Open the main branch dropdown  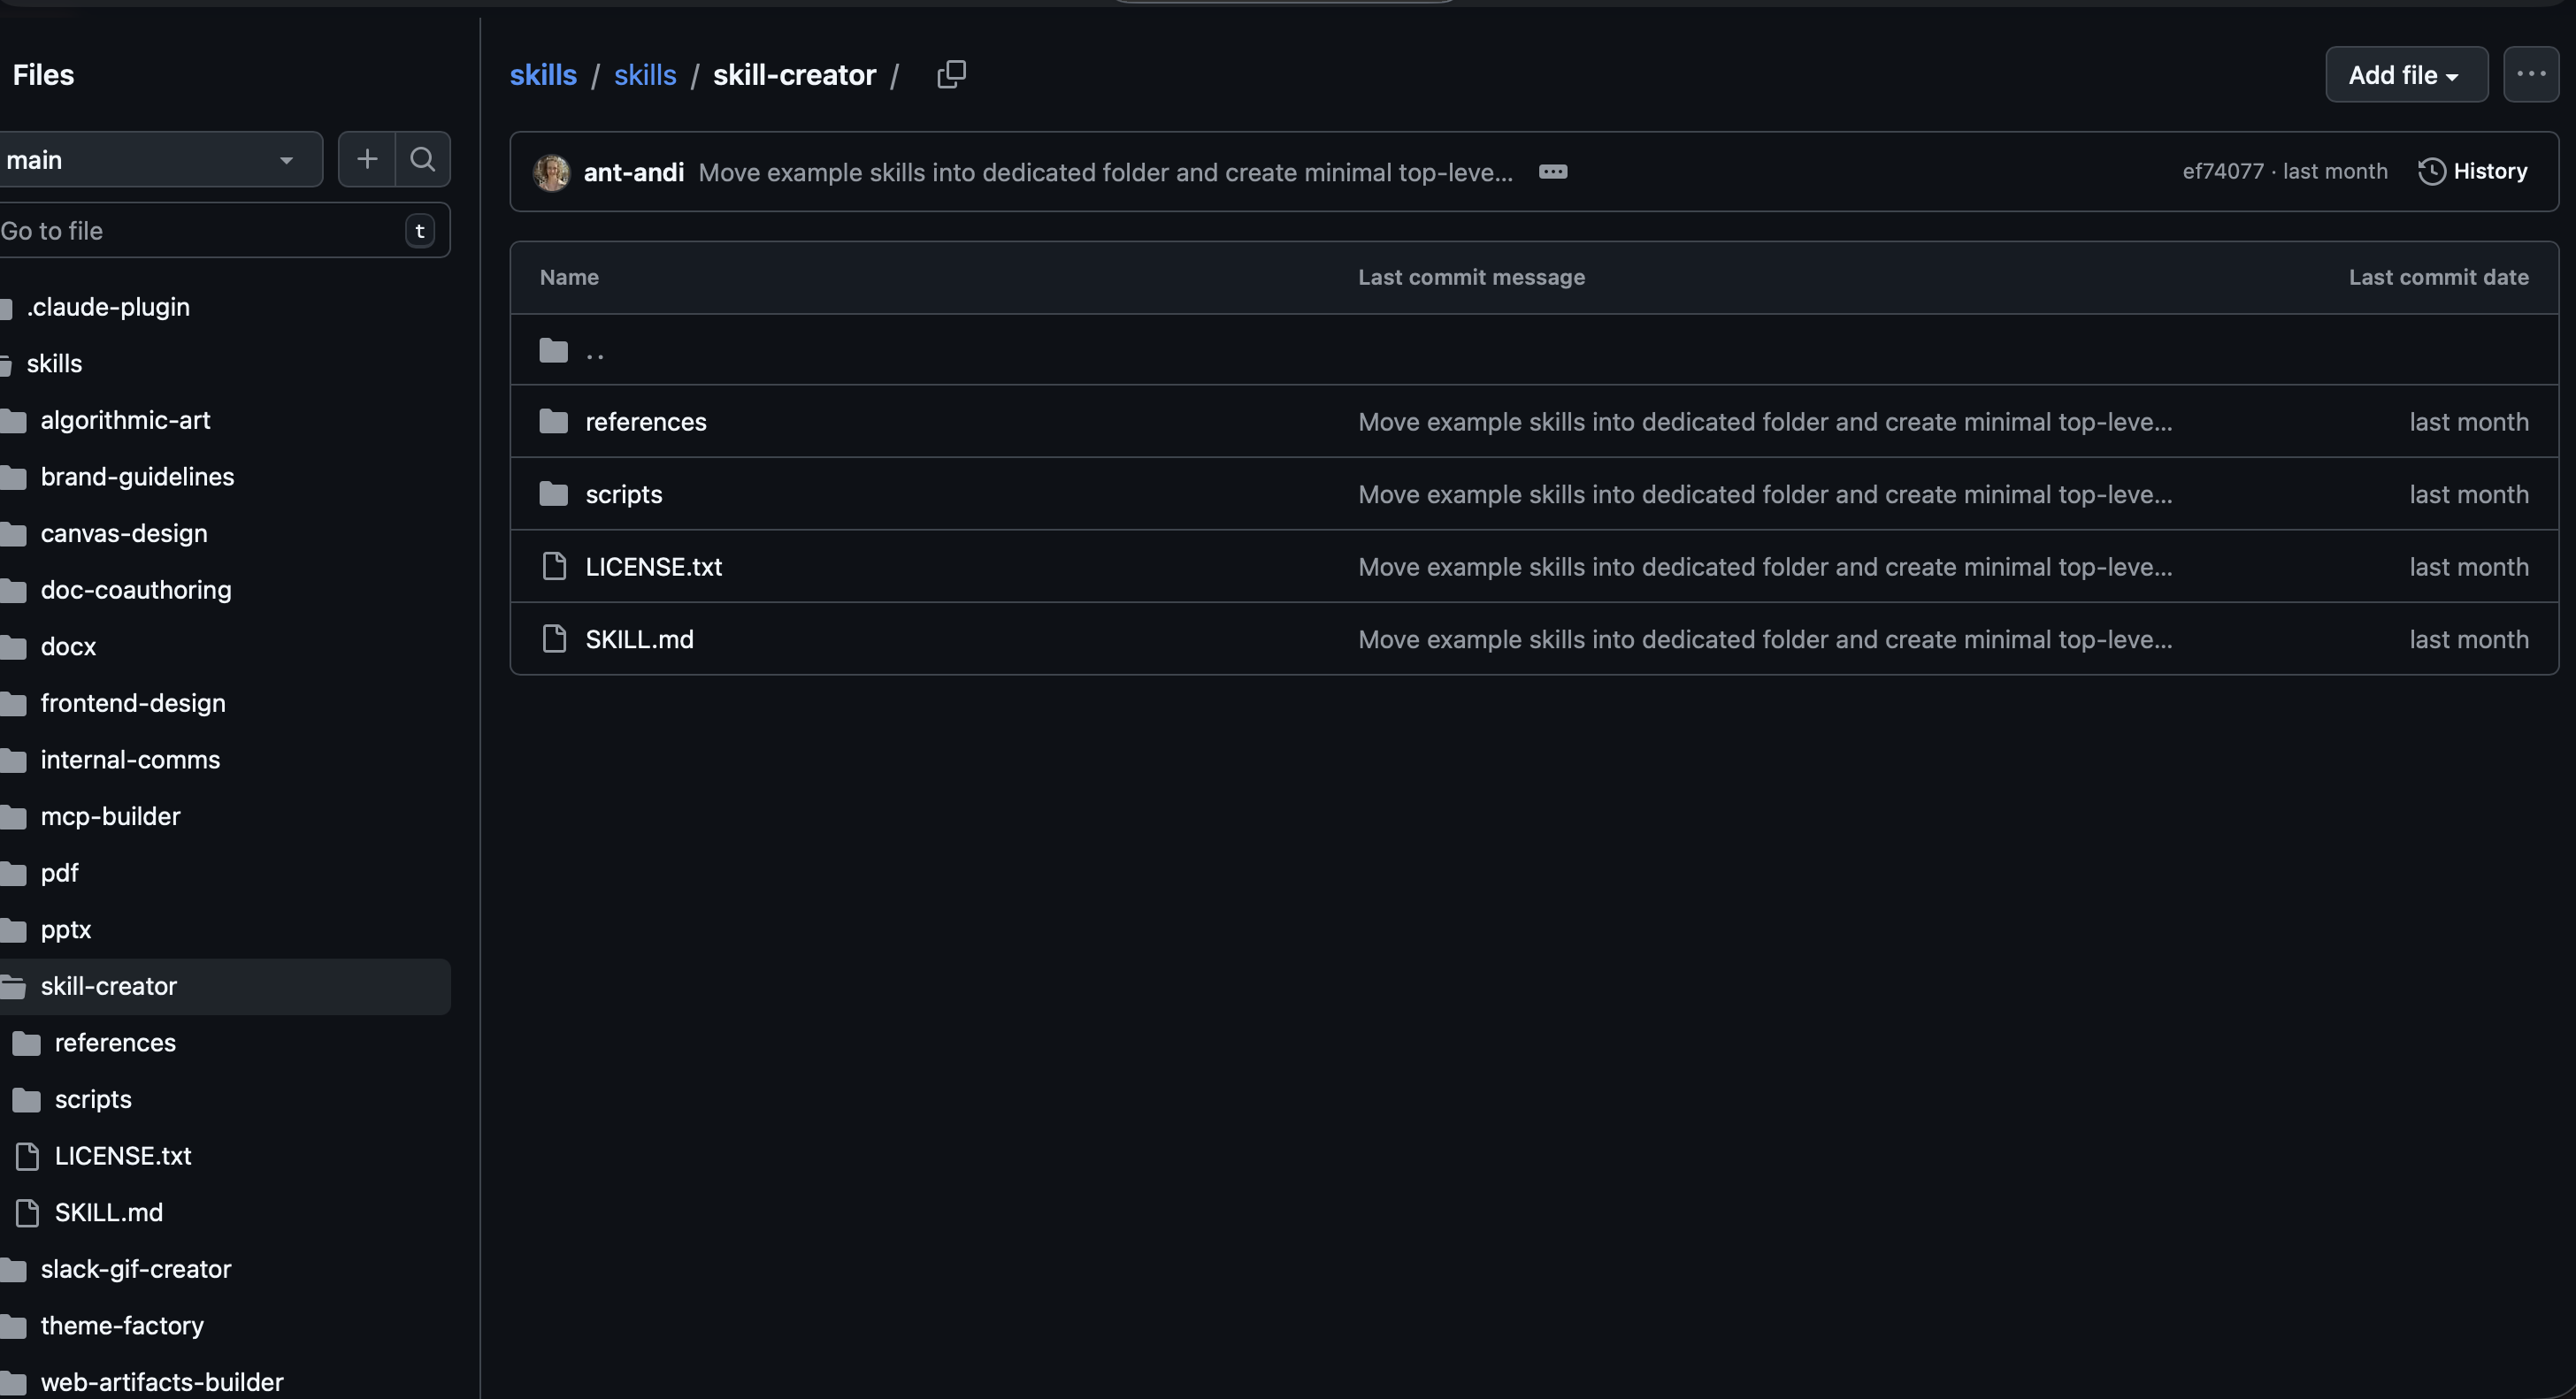point(158,159)
